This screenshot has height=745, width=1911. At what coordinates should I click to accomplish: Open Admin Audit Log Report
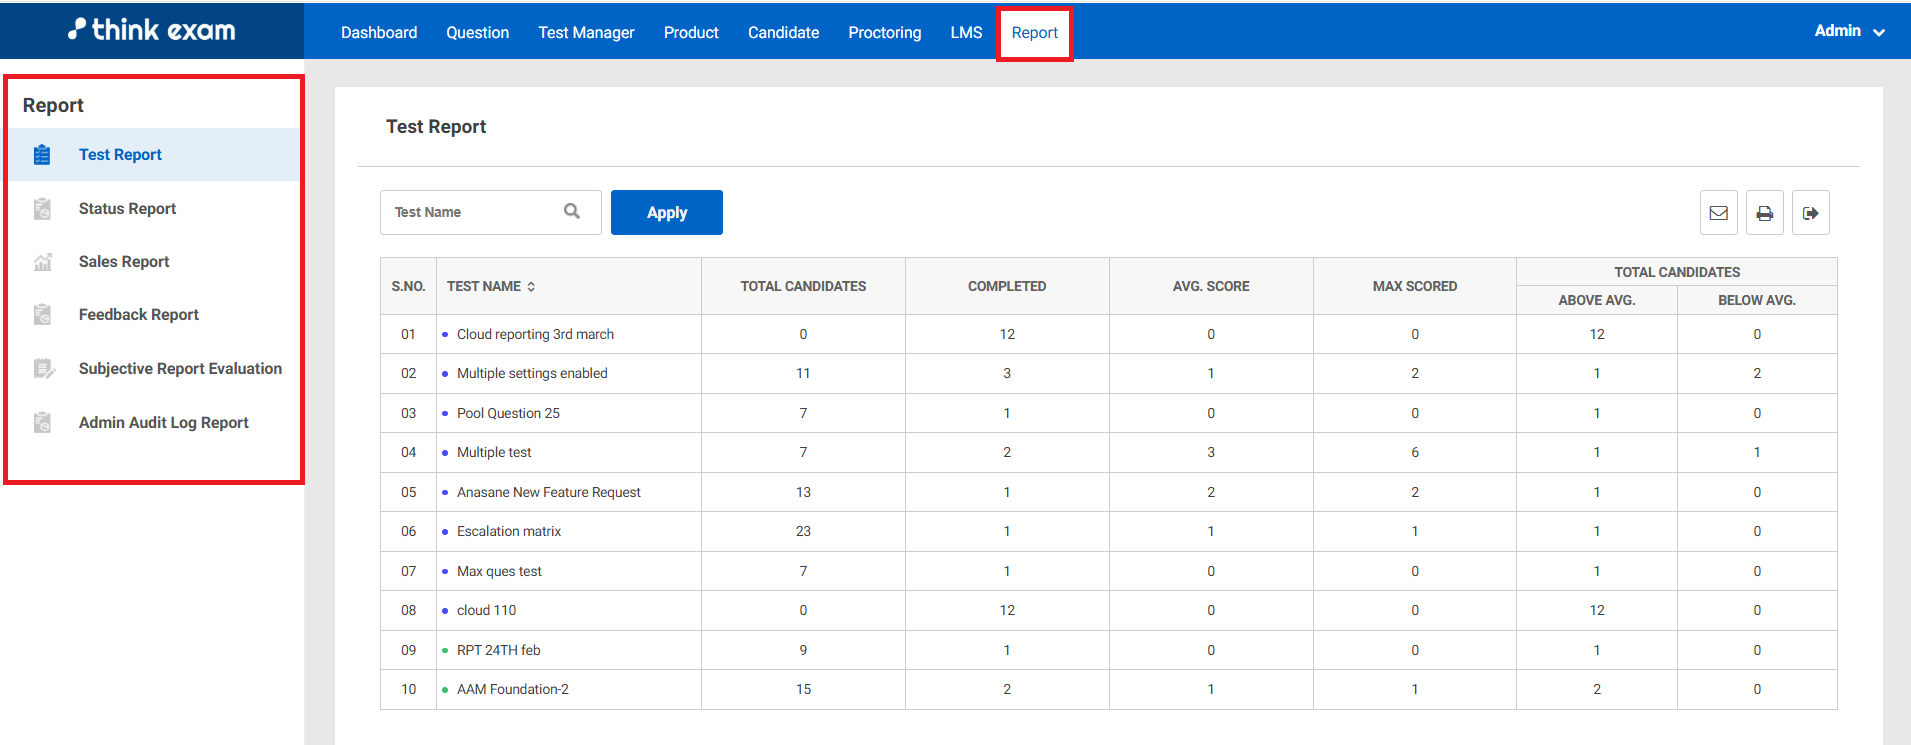pyautogui.click(x=163, y=423)
